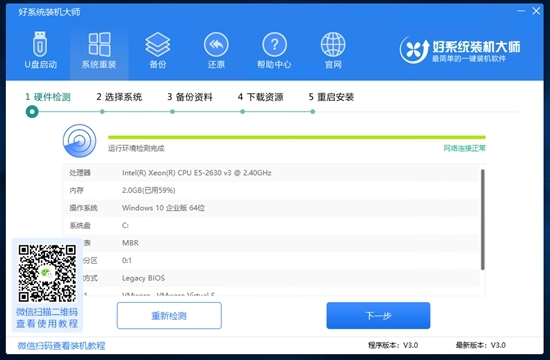Viewport: 550px width, 360px height.
Task: Click the step 4 progress dot
Action: click(242, 112)
